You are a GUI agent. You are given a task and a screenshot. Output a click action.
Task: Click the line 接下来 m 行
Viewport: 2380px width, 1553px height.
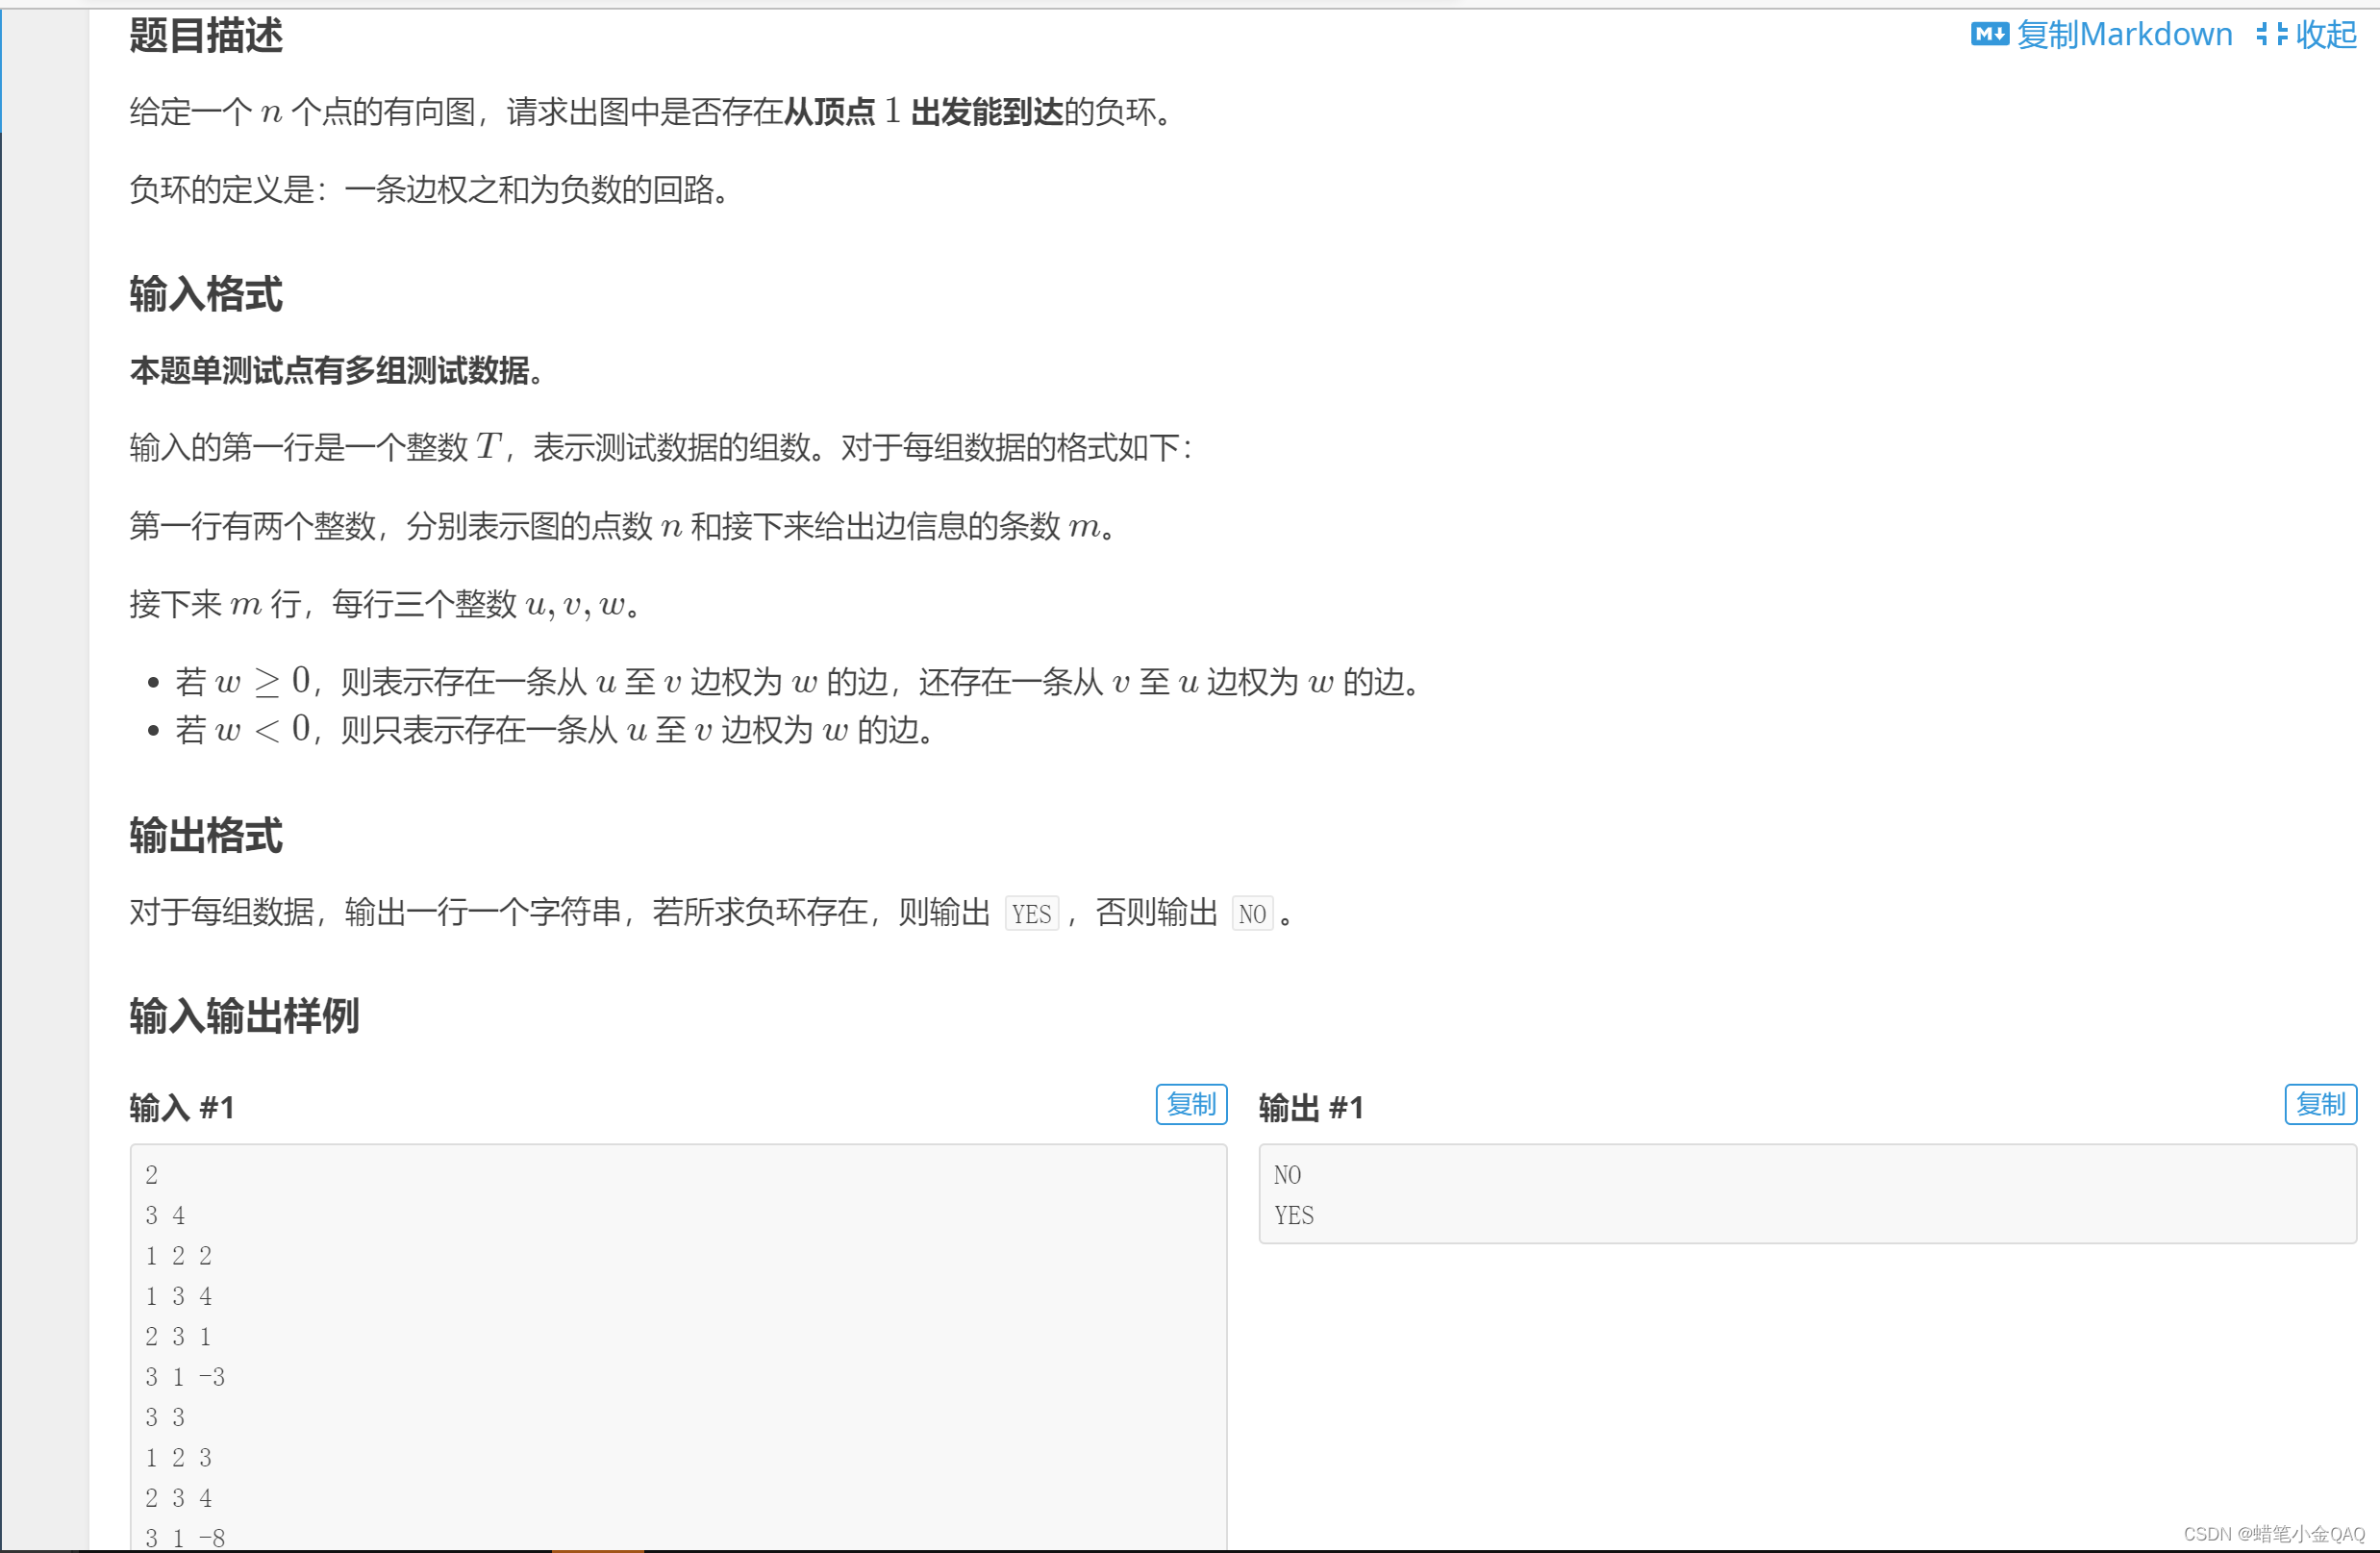[x=386, y=604]
